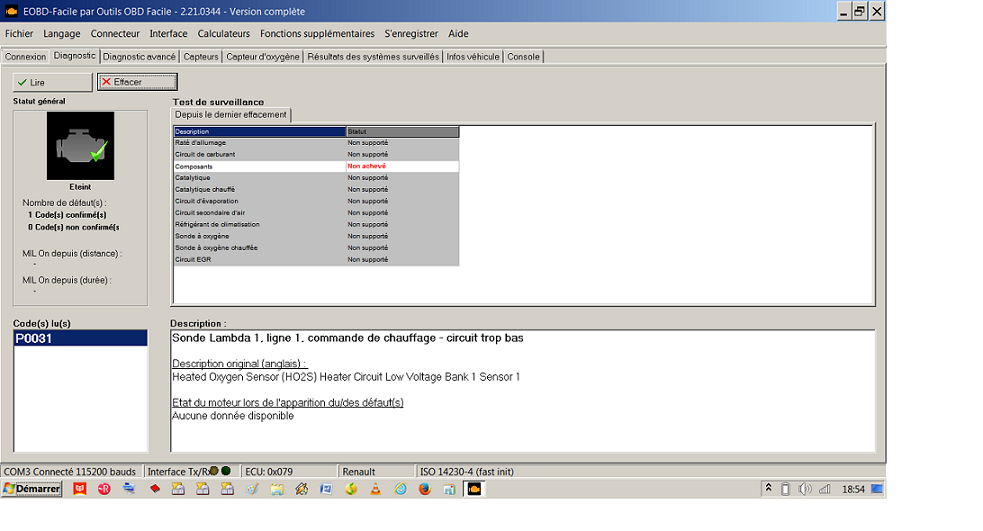Click the Démarrer start button
This screenshot has width=983, height=531.
32,489
